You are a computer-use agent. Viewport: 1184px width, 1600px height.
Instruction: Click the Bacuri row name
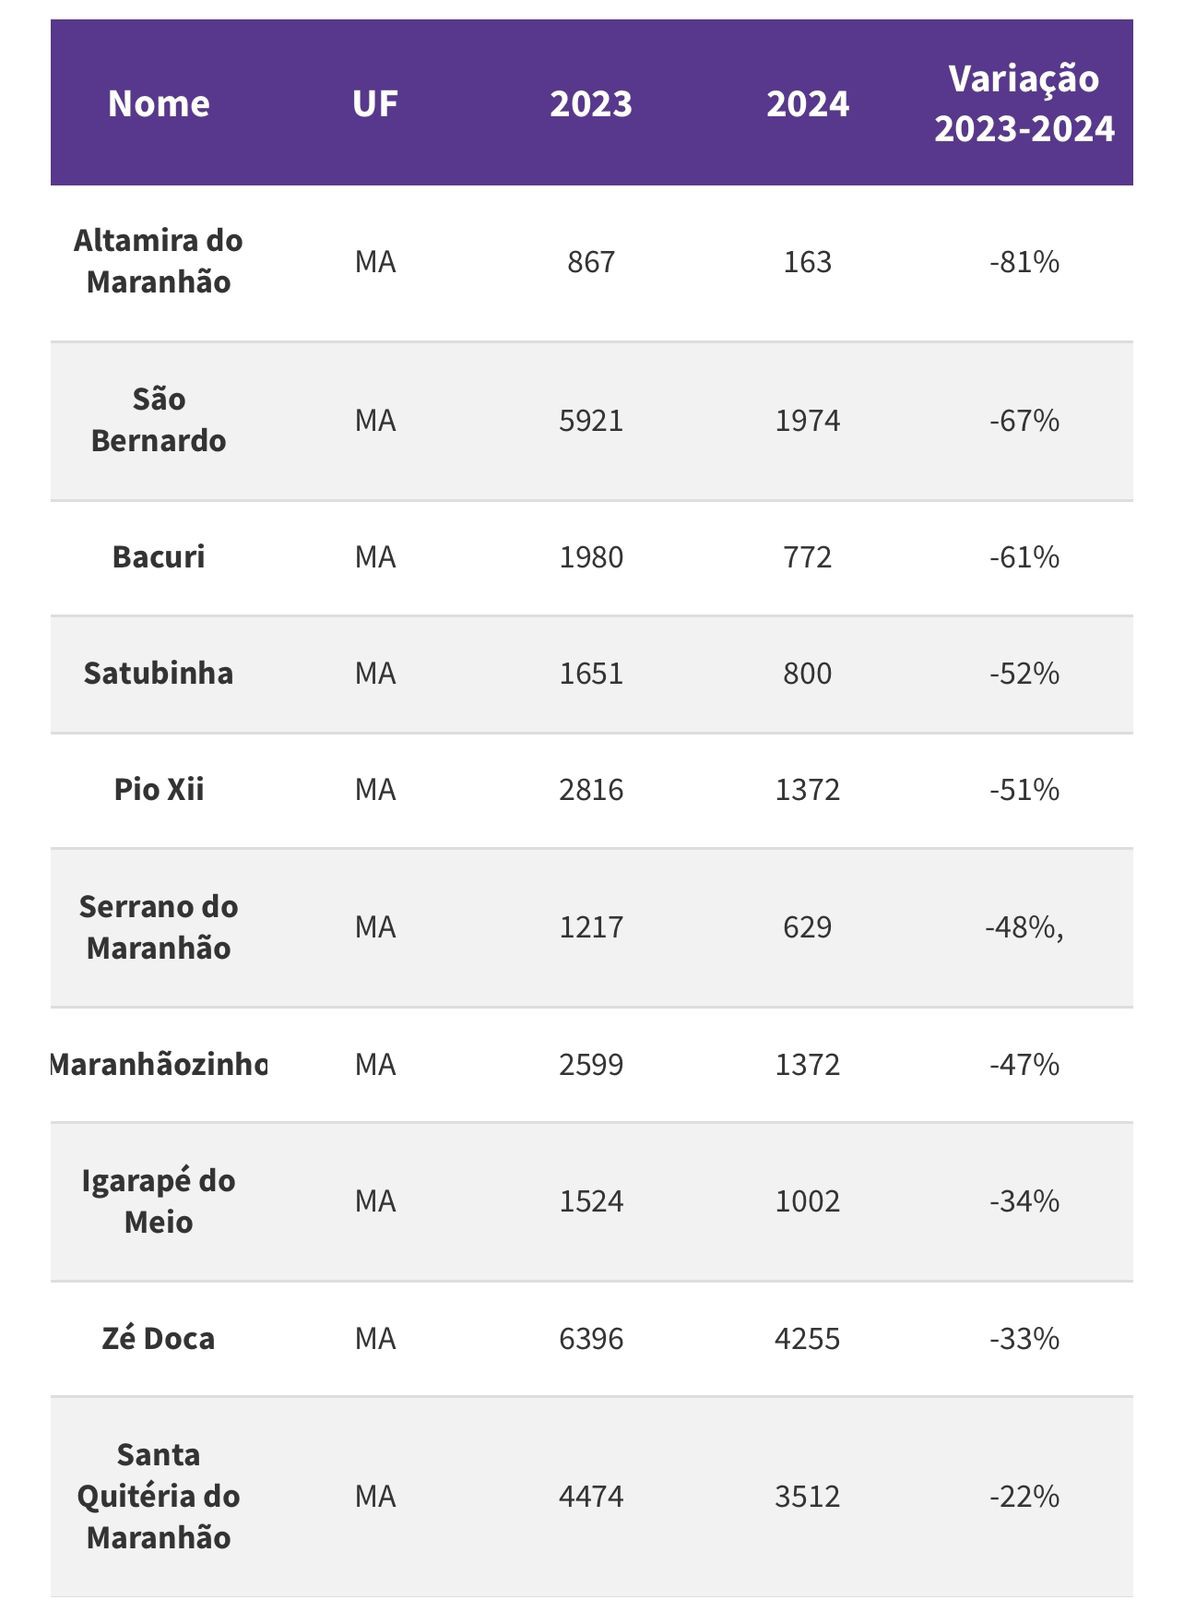[x=159, y=557]
